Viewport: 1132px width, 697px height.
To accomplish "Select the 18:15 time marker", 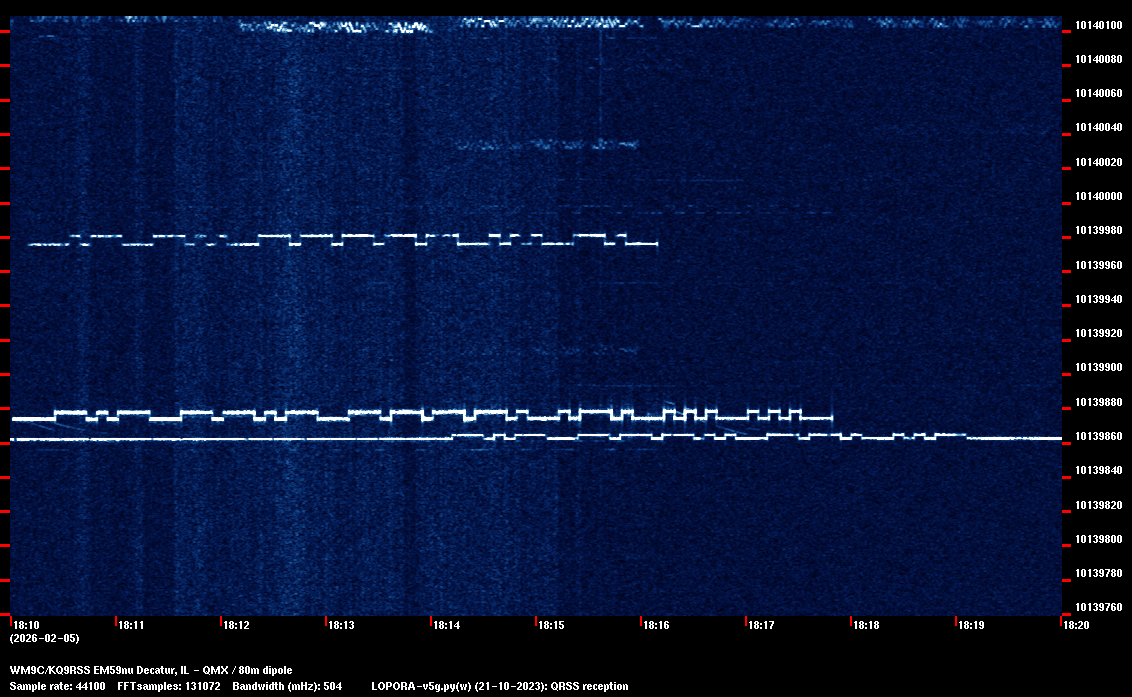I will click(x=552, y=625).
